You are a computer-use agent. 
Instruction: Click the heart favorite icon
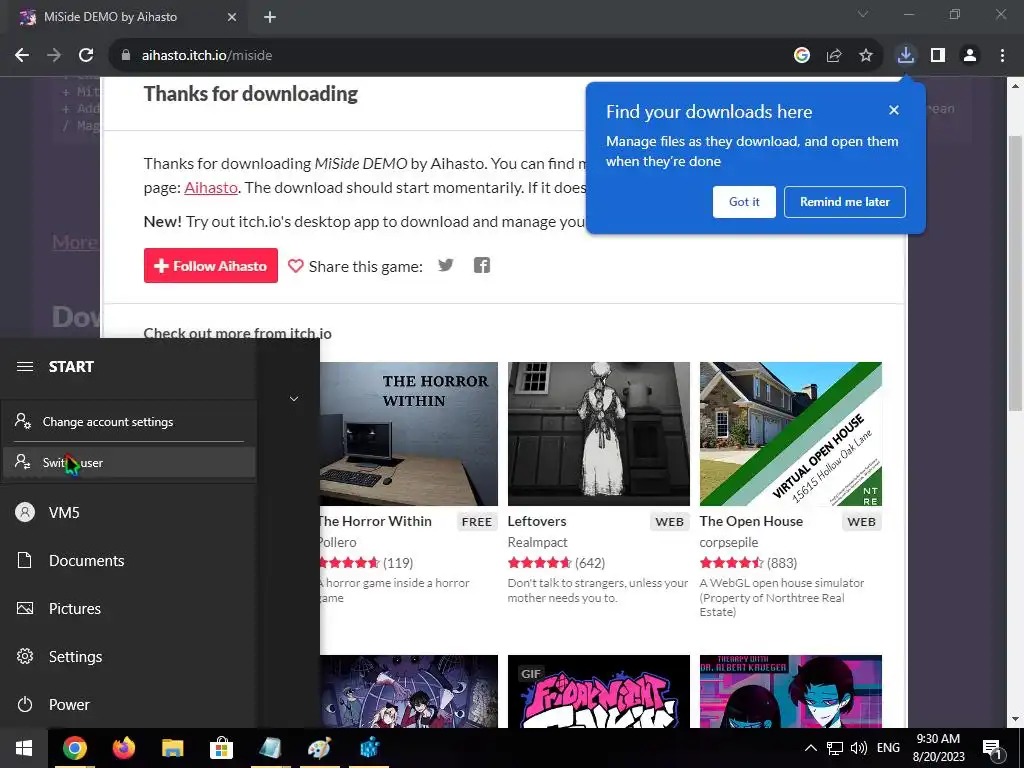pyautogui.click(x=295, y=266)
